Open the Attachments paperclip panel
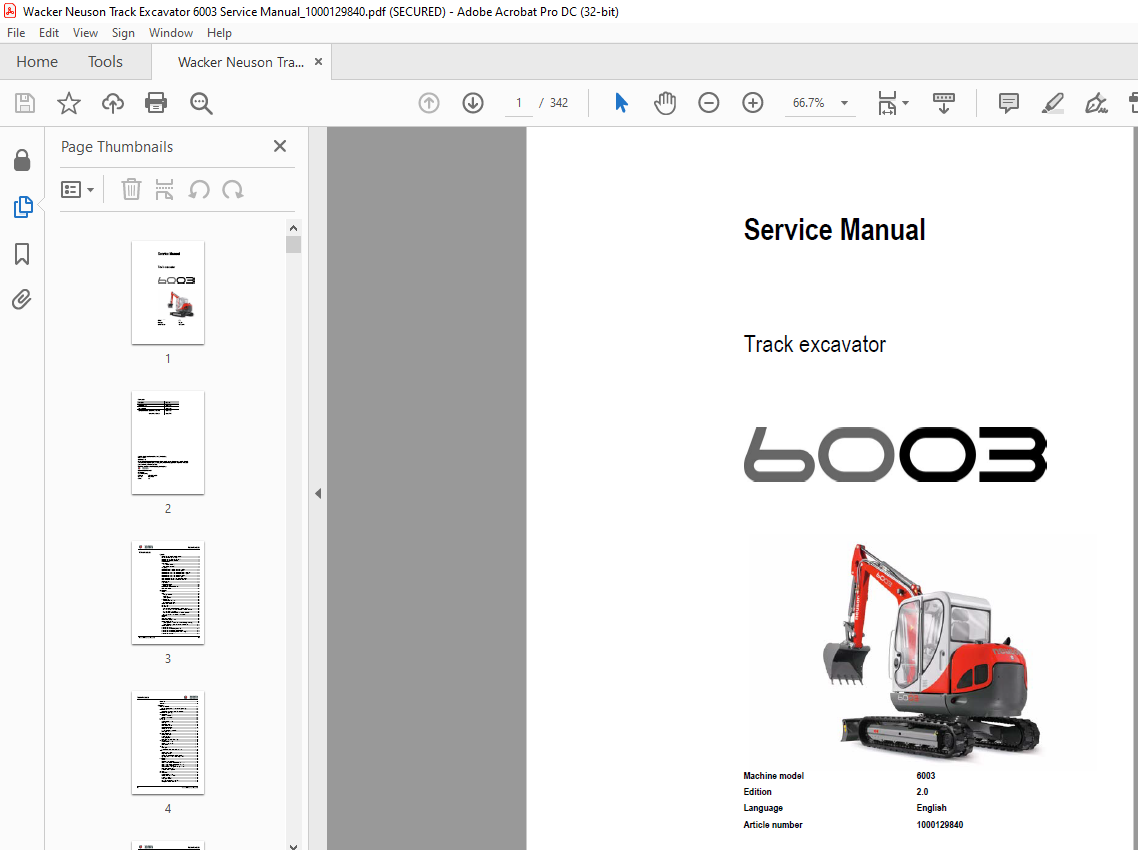Screen dimensions: 1138x850 point(22,299)
